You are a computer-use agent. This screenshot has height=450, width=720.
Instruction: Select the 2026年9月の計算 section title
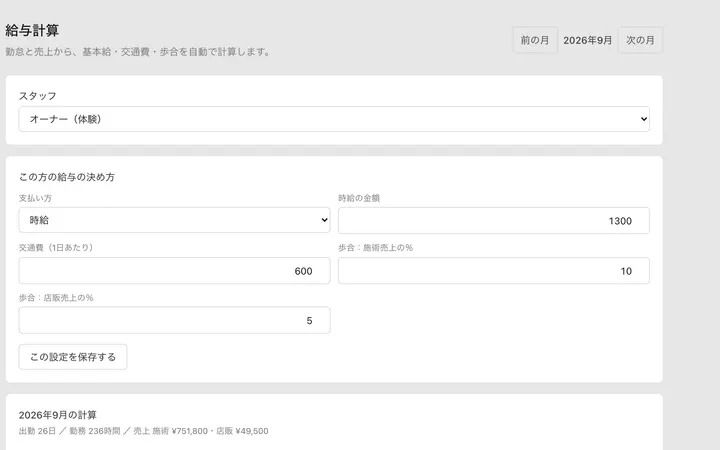[58, 415]
